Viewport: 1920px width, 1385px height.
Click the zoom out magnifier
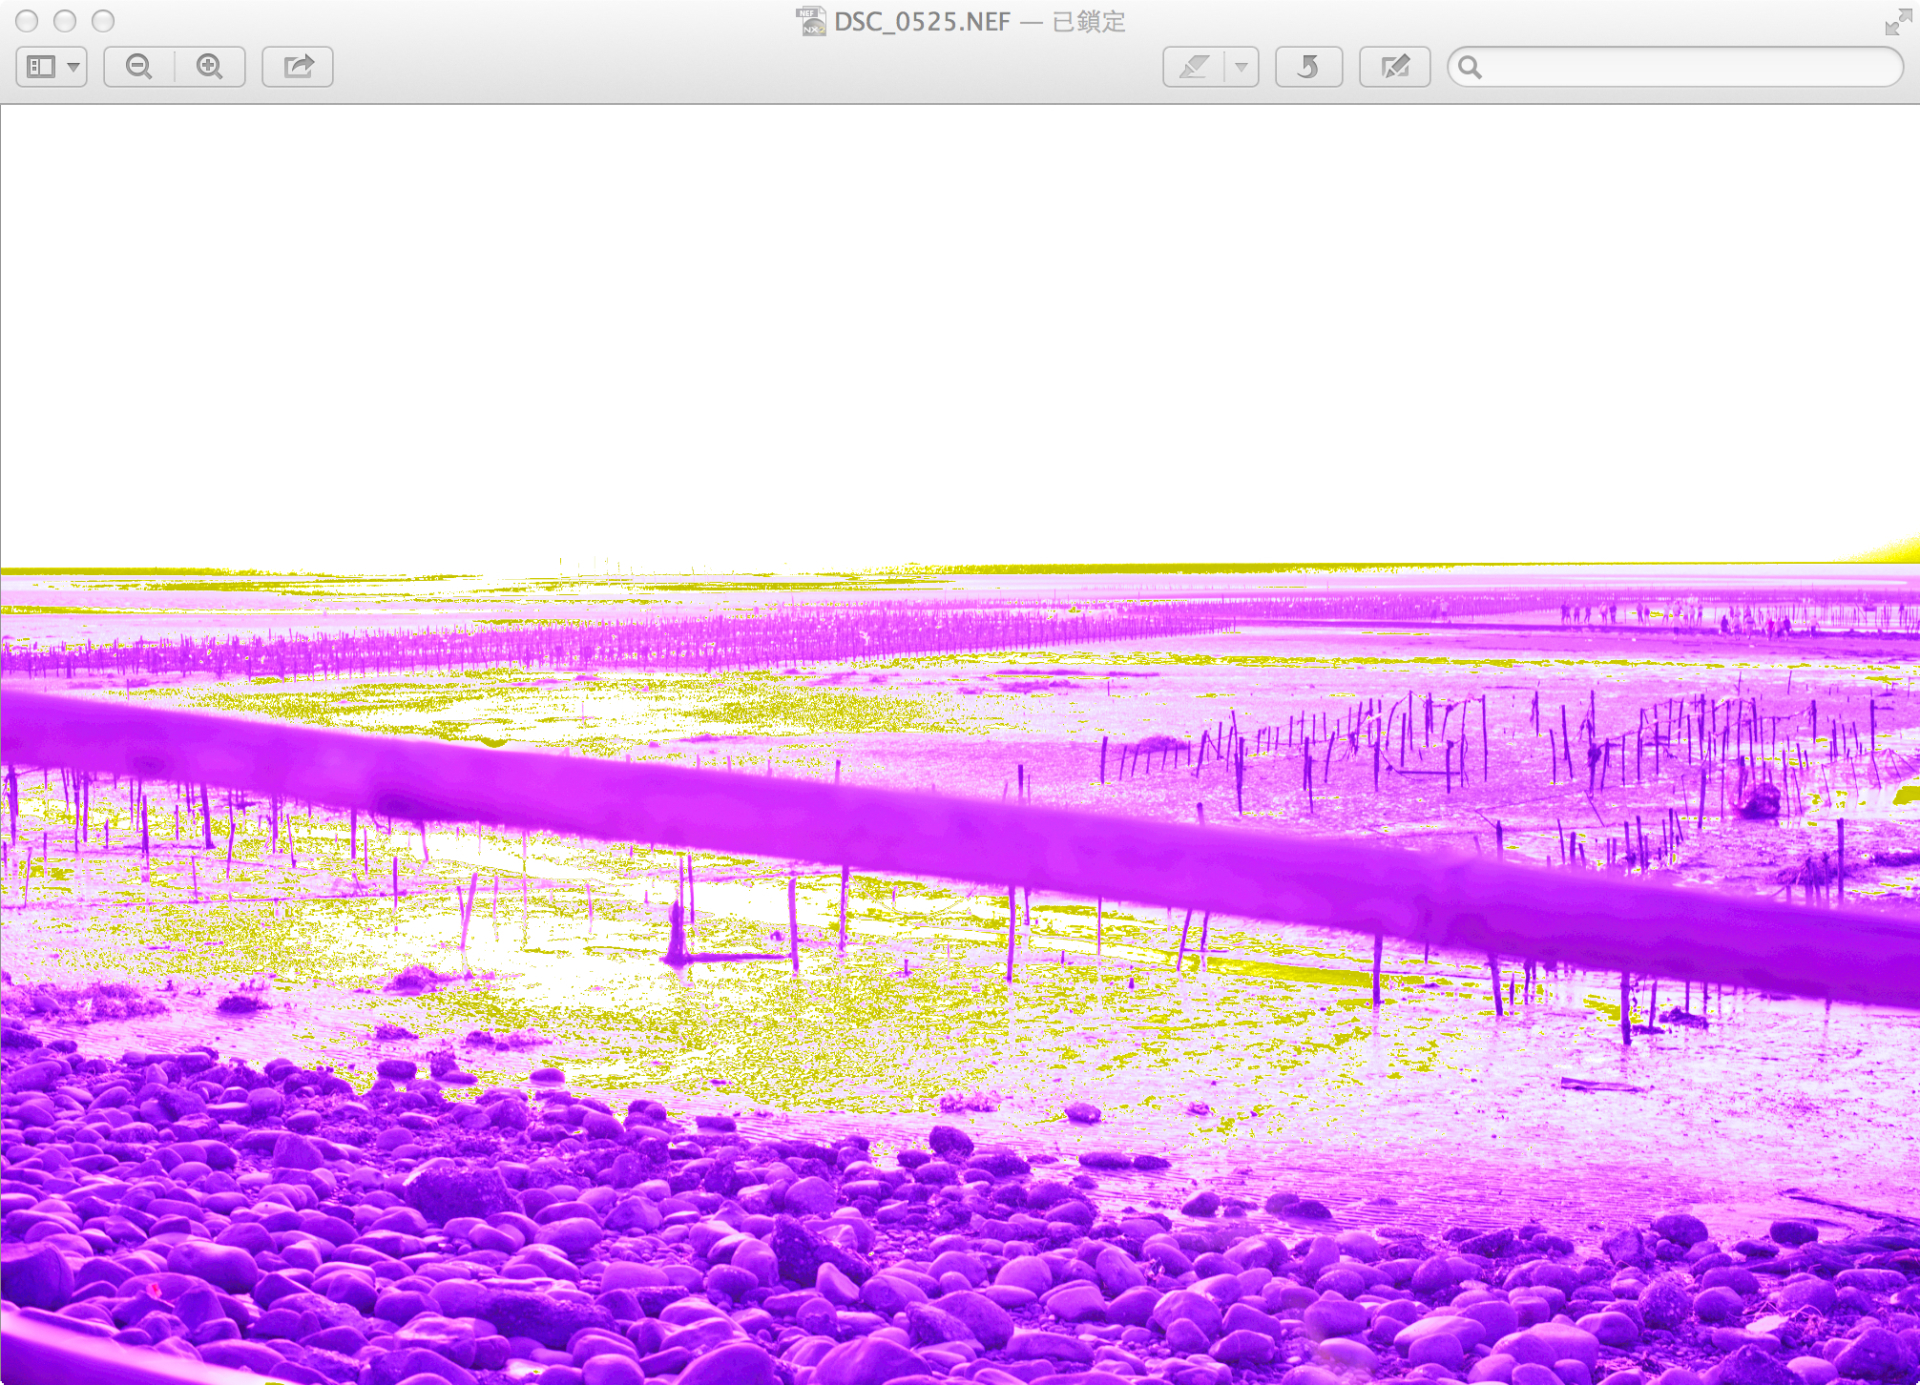pos(139,67)
